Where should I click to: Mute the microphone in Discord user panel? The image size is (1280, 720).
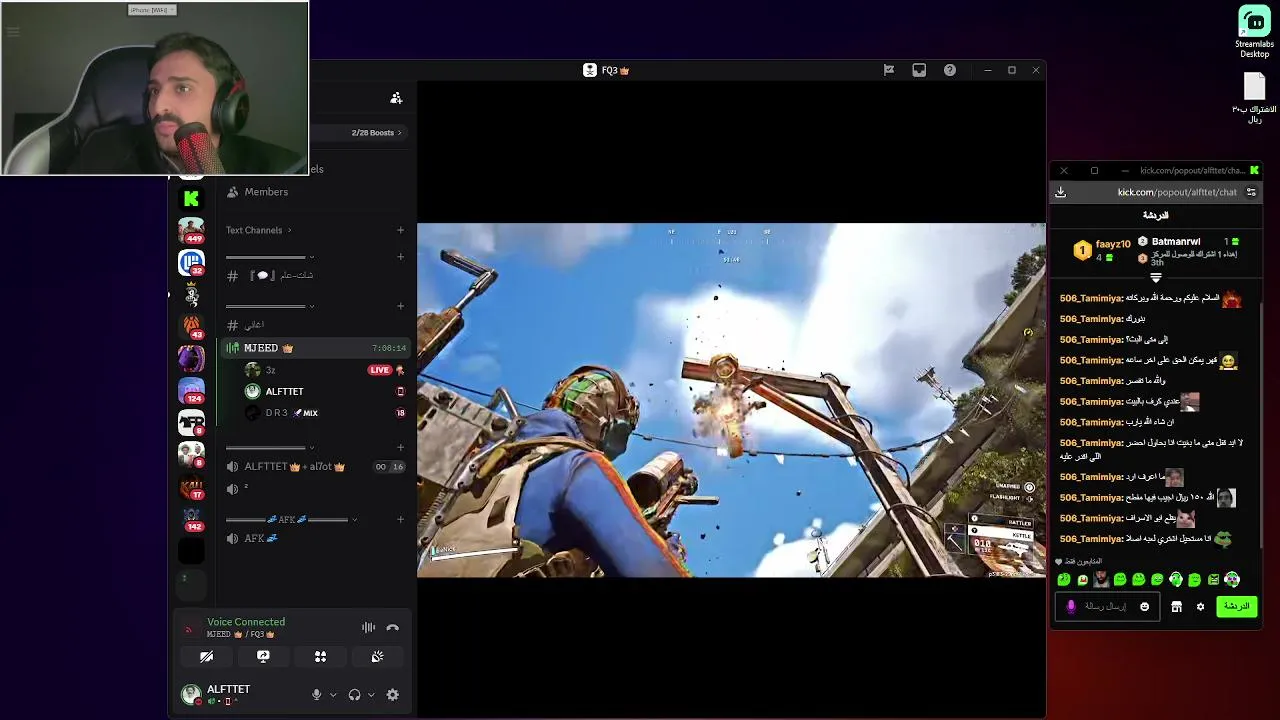click(x=317, y=695)
